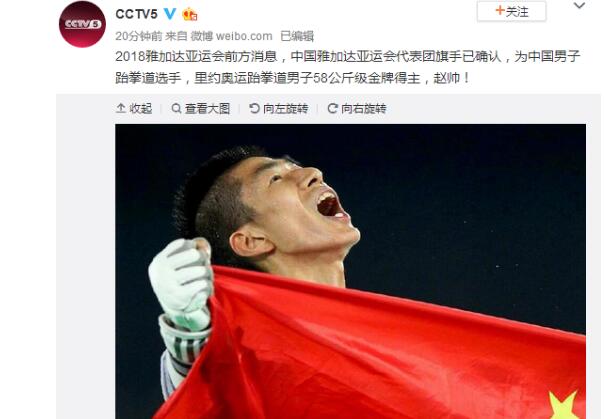
Task: Rotate the photo with 向左旋转
Action: pos(279,109)
